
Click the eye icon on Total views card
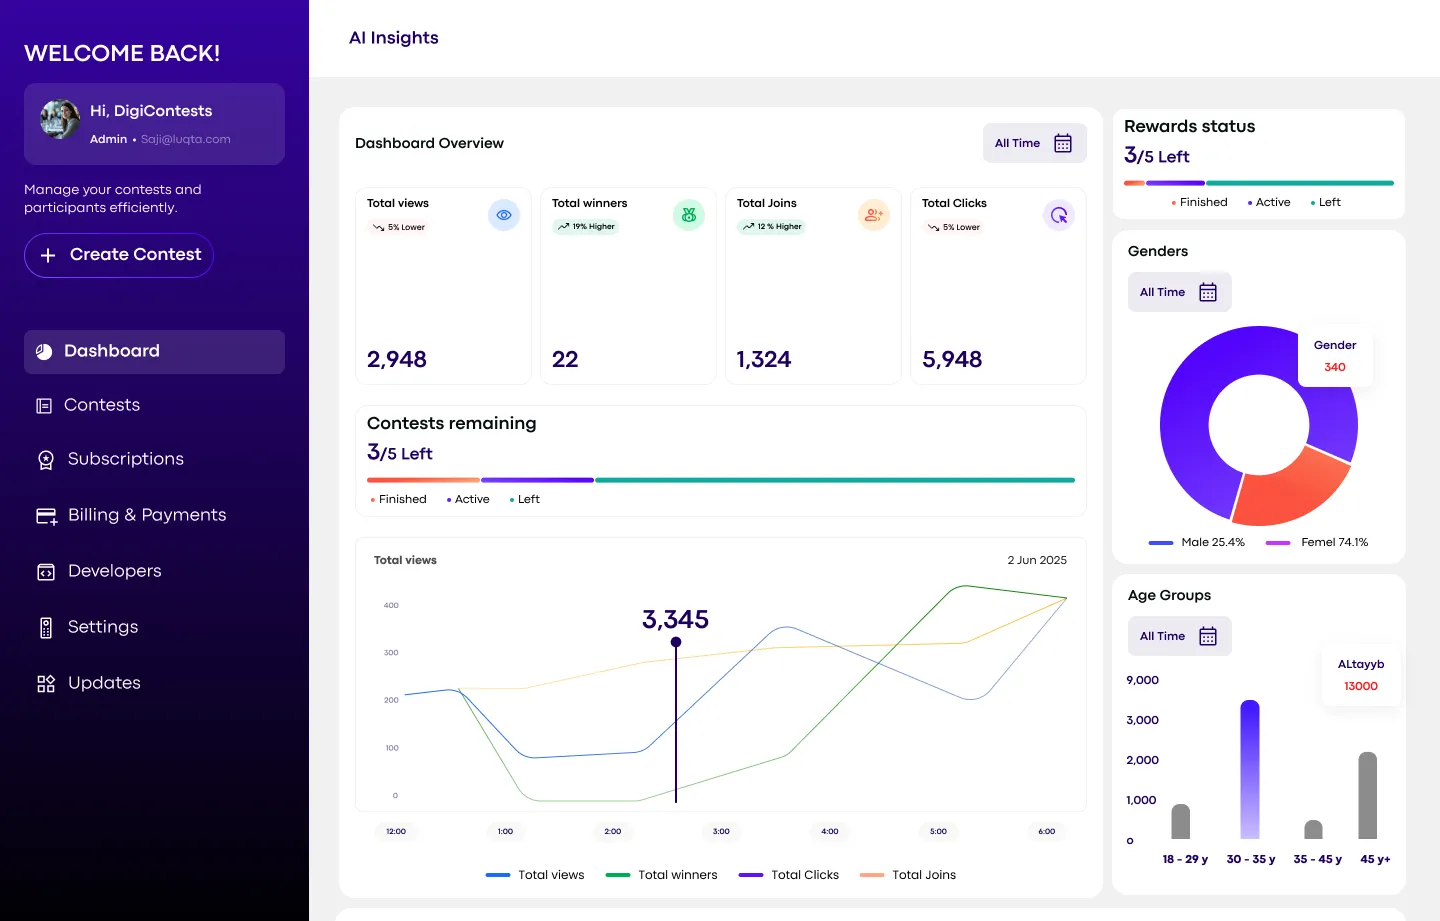point(504,215)
